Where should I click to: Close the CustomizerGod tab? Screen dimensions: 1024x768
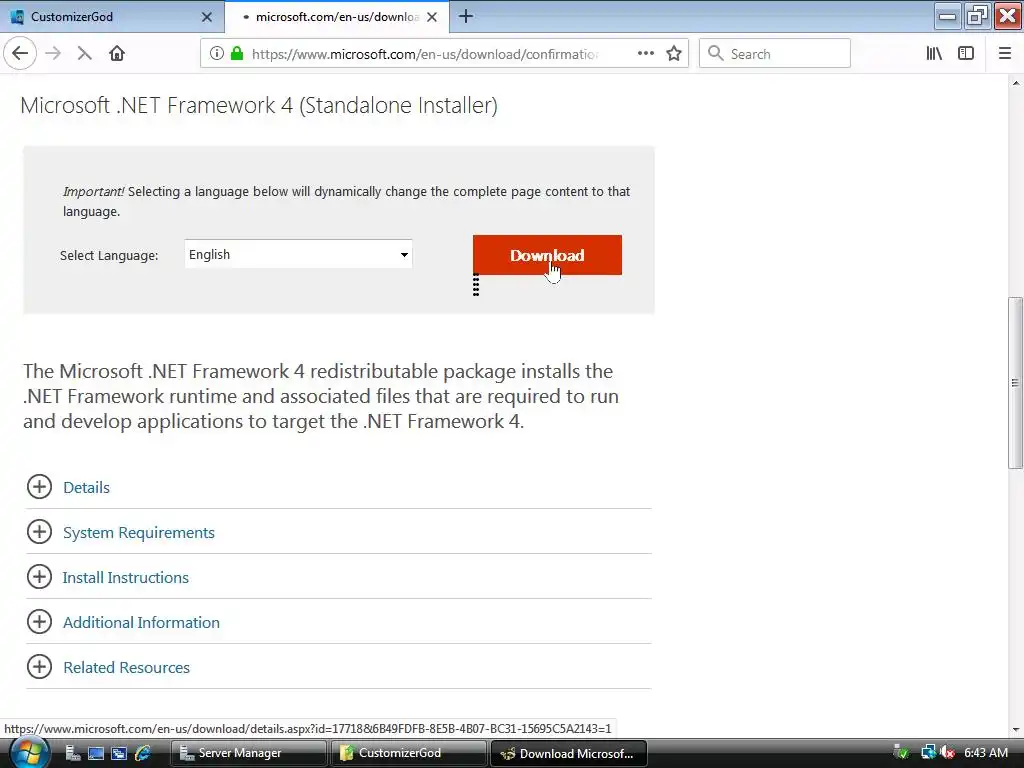point(207,17)
